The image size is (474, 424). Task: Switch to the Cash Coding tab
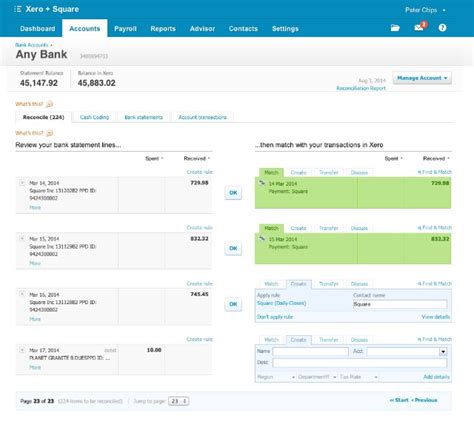tap(94, 117)
